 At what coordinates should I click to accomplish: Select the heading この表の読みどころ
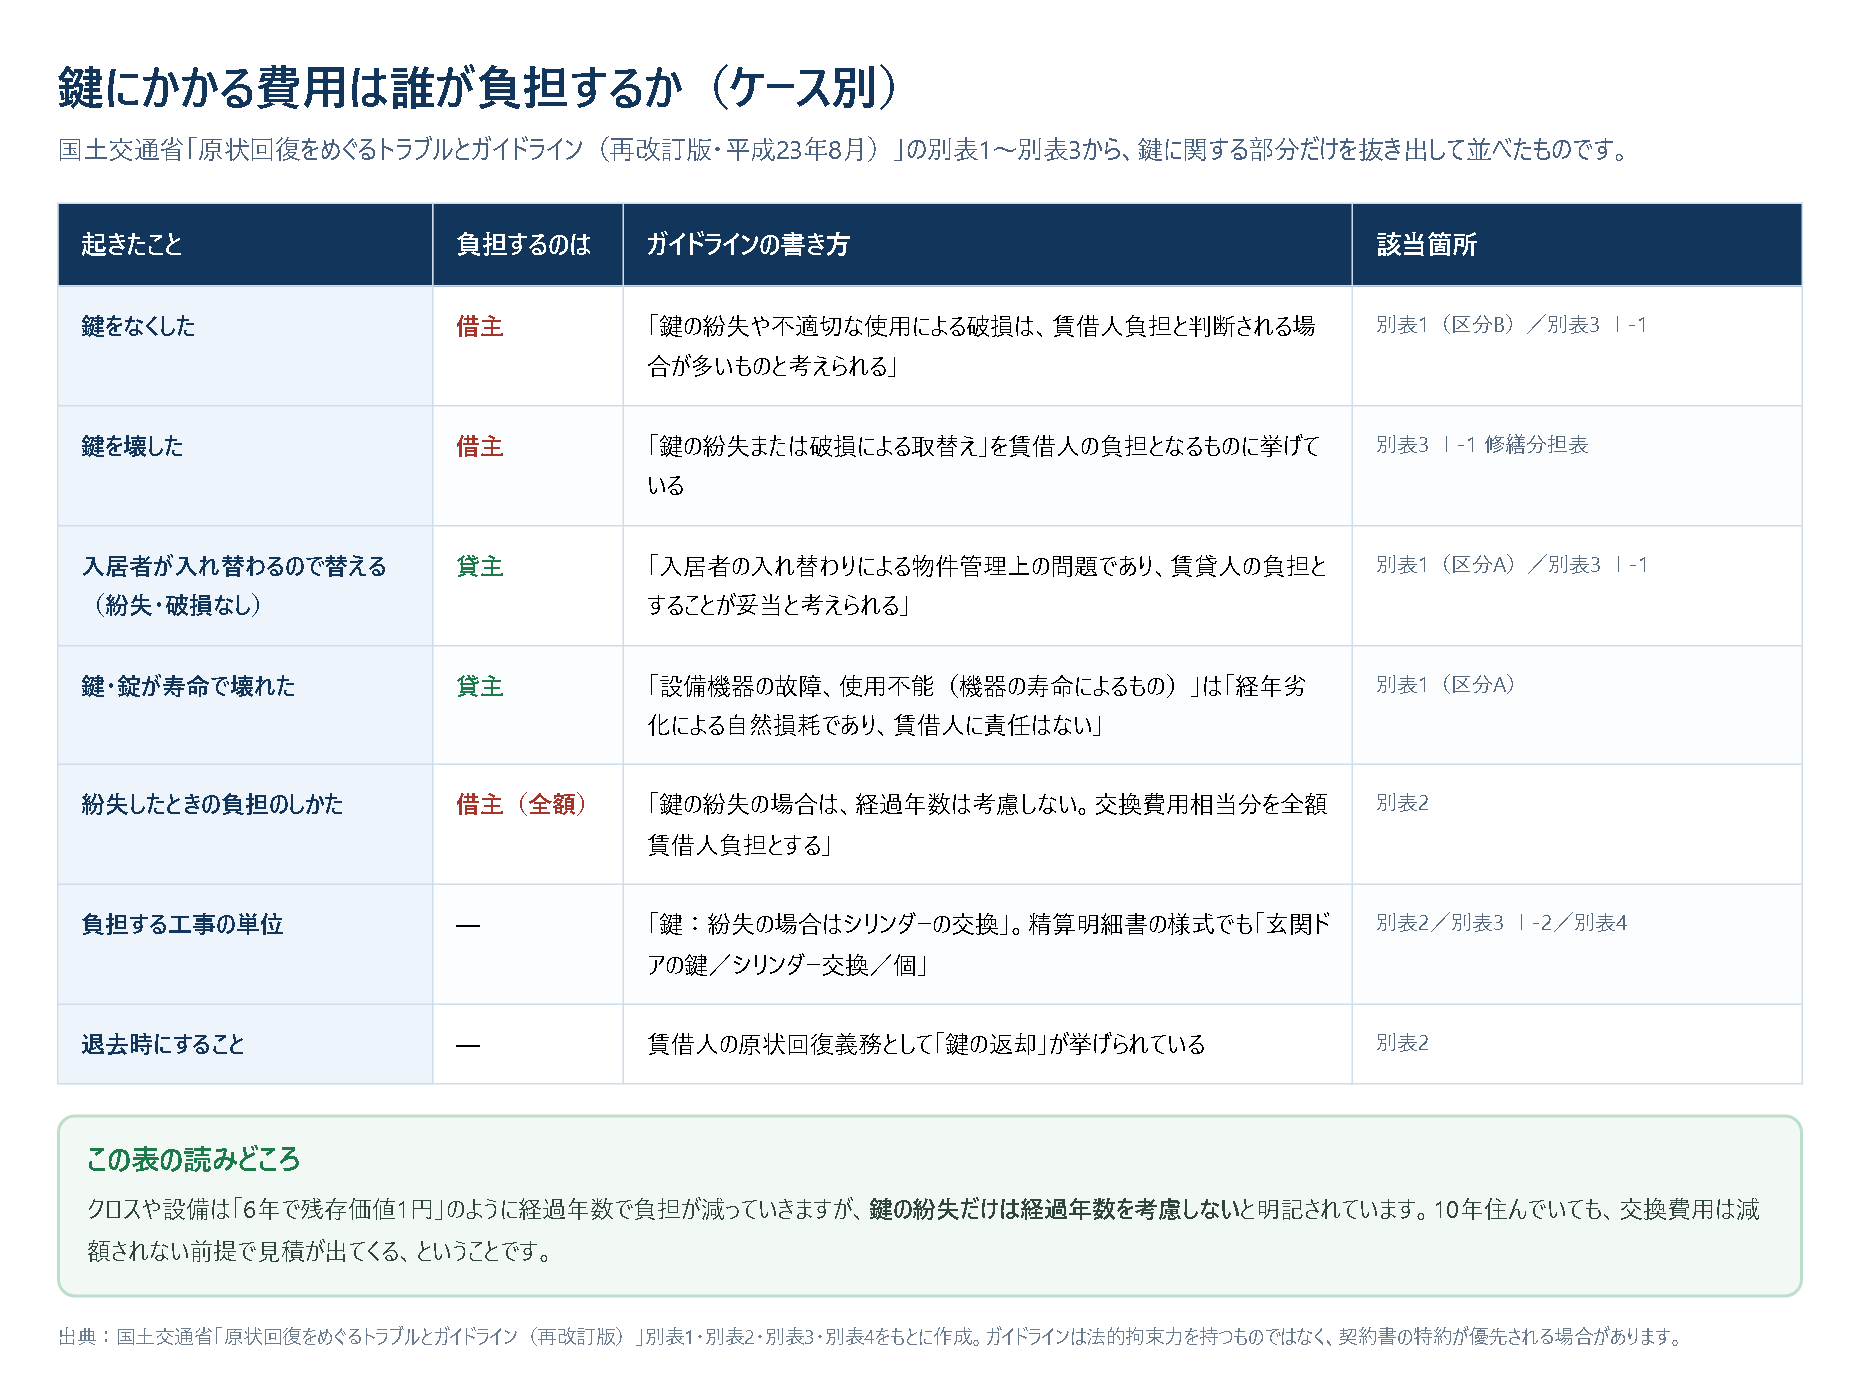(x=193, y=1160)
